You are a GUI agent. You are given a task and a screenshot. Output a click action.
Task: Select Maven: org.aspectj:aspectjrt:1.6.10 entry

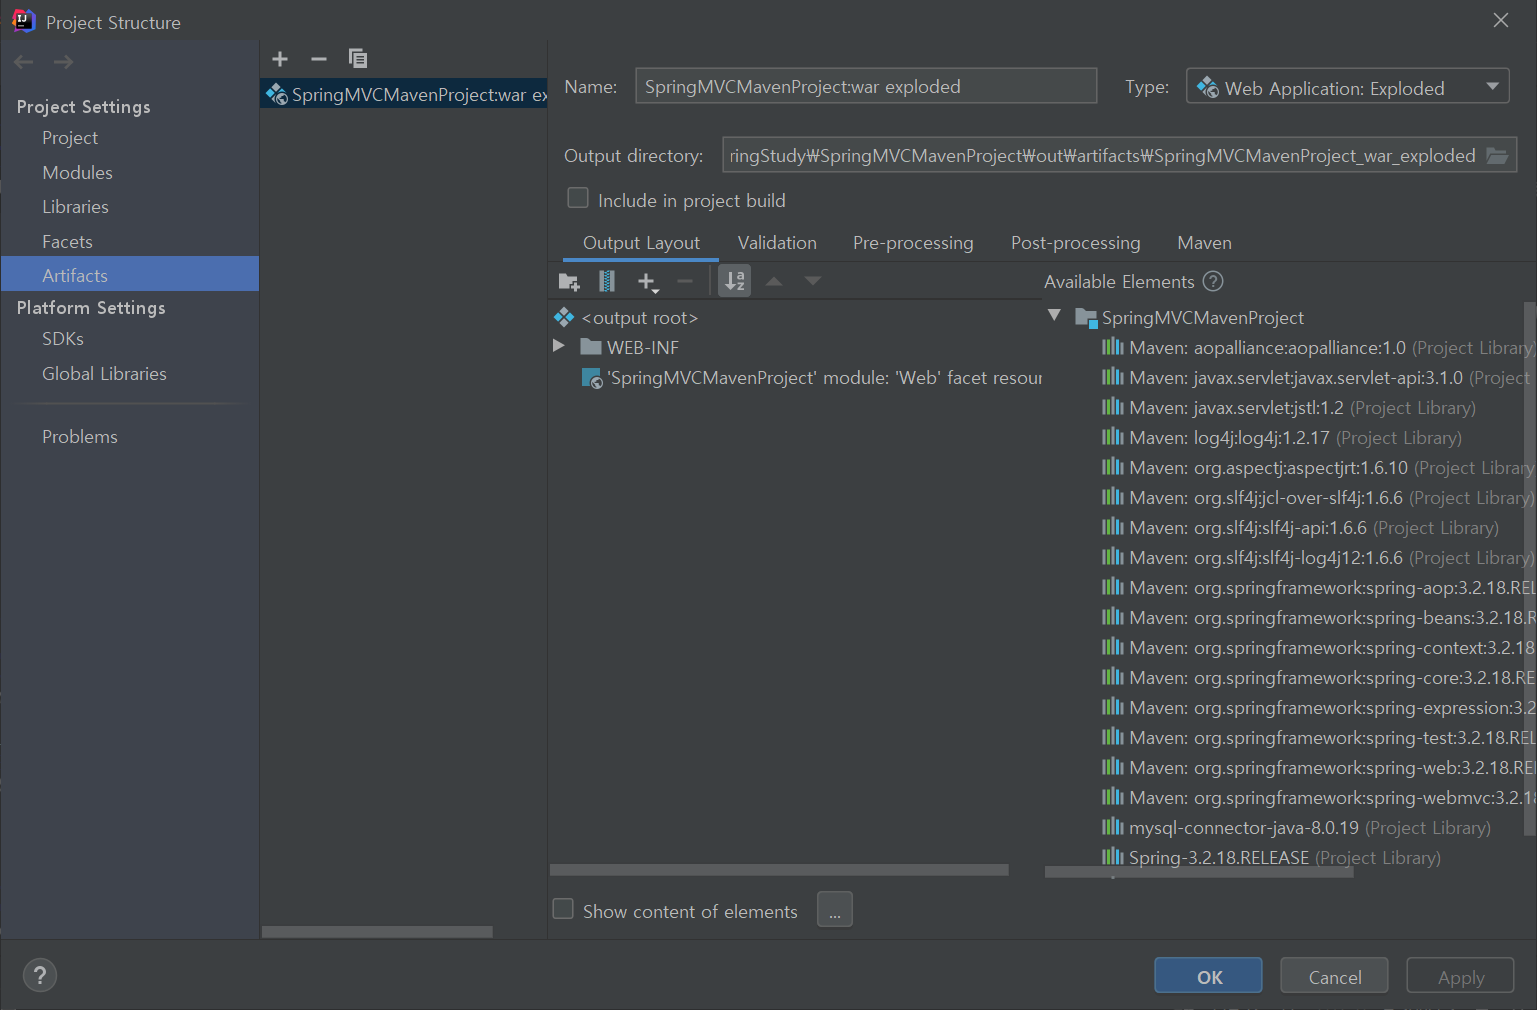pos(1317,468)
